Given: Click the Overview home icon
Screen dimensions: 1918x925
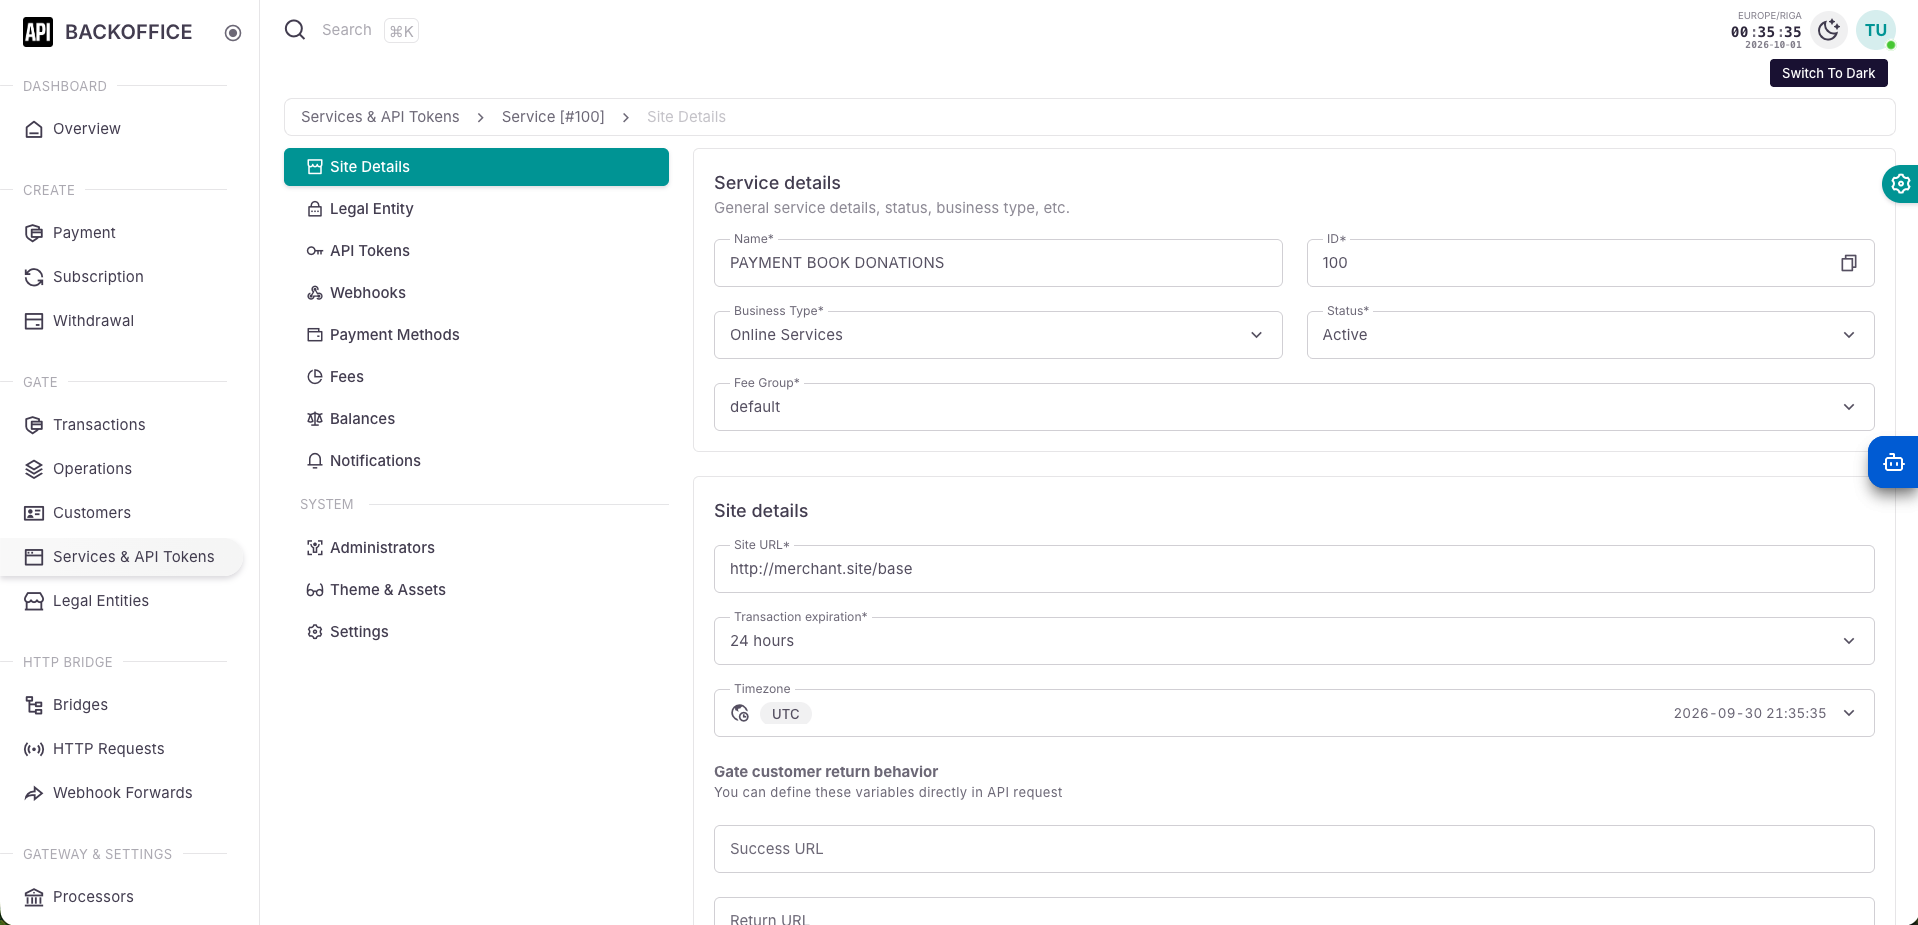Looking at the screenshot, I should 34,129.
